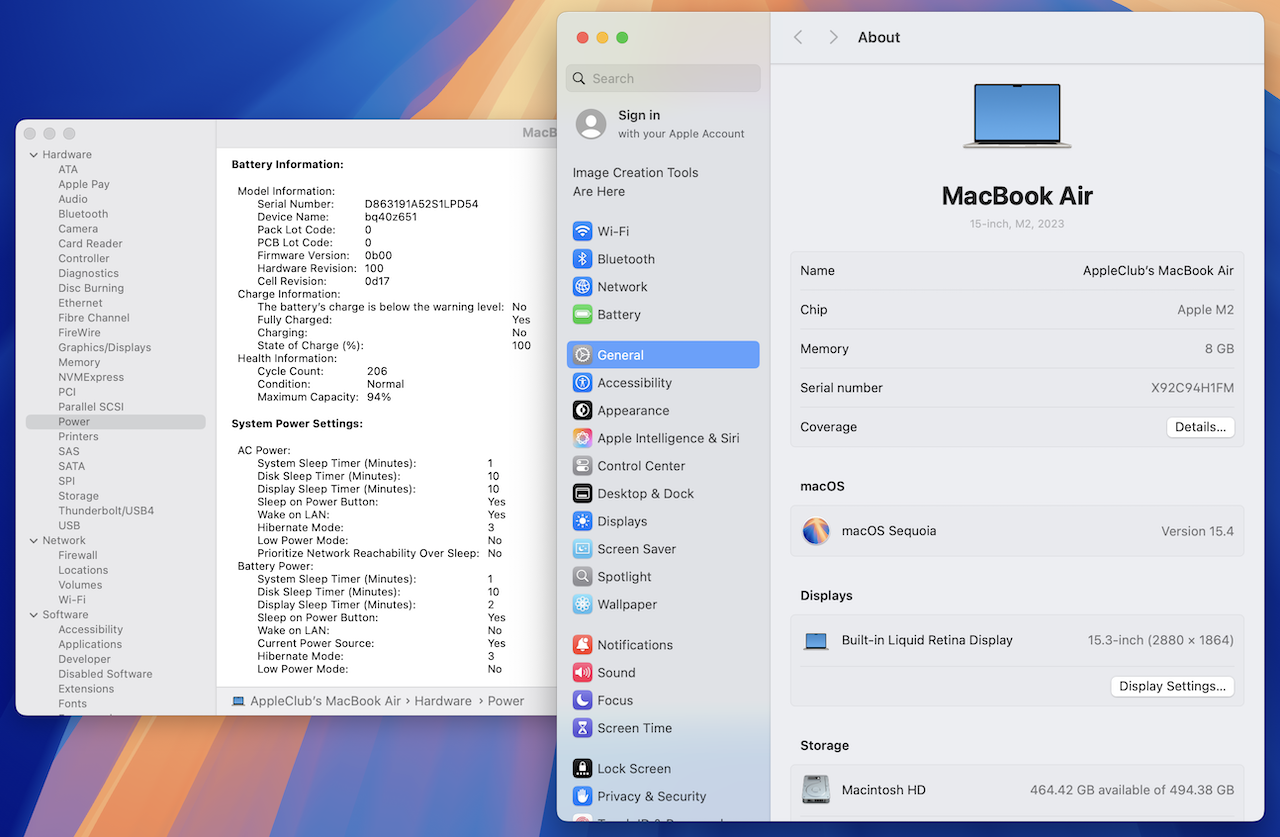Click the Search field in System Settings
The height and width of the screenshot is (837, 1280).
[x=663, y=78]
